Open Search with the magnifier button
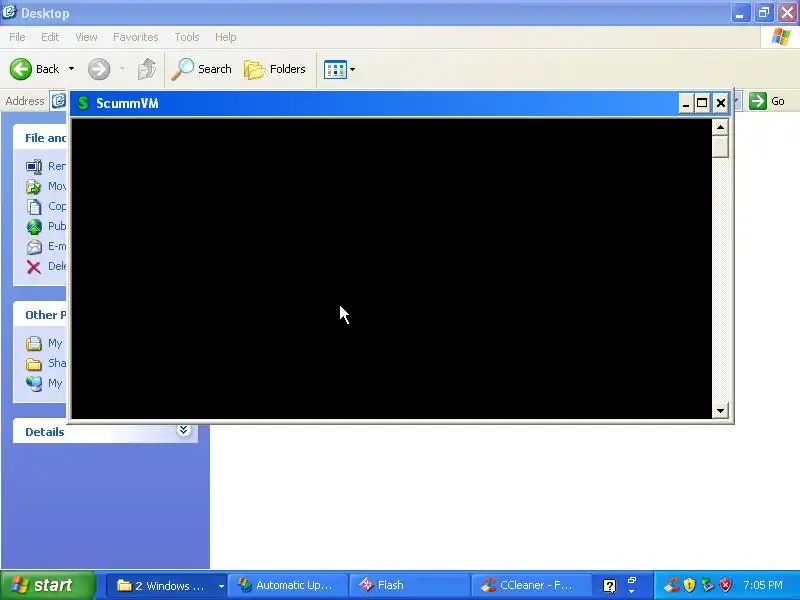This screenshot has height=600, width=800. (x=202, y=69)
